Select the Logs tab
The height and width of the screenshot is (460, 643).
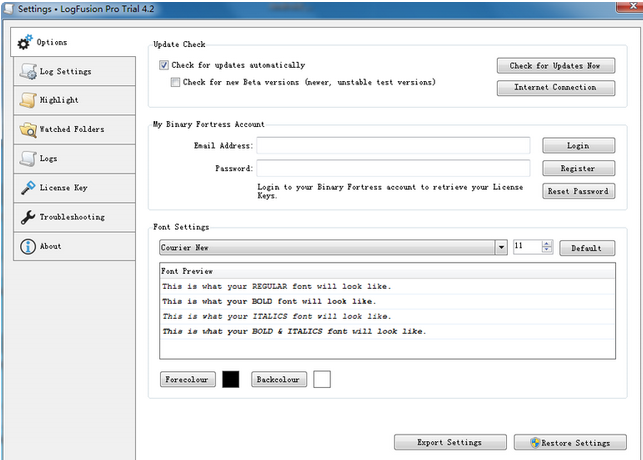tap(74, 159)
